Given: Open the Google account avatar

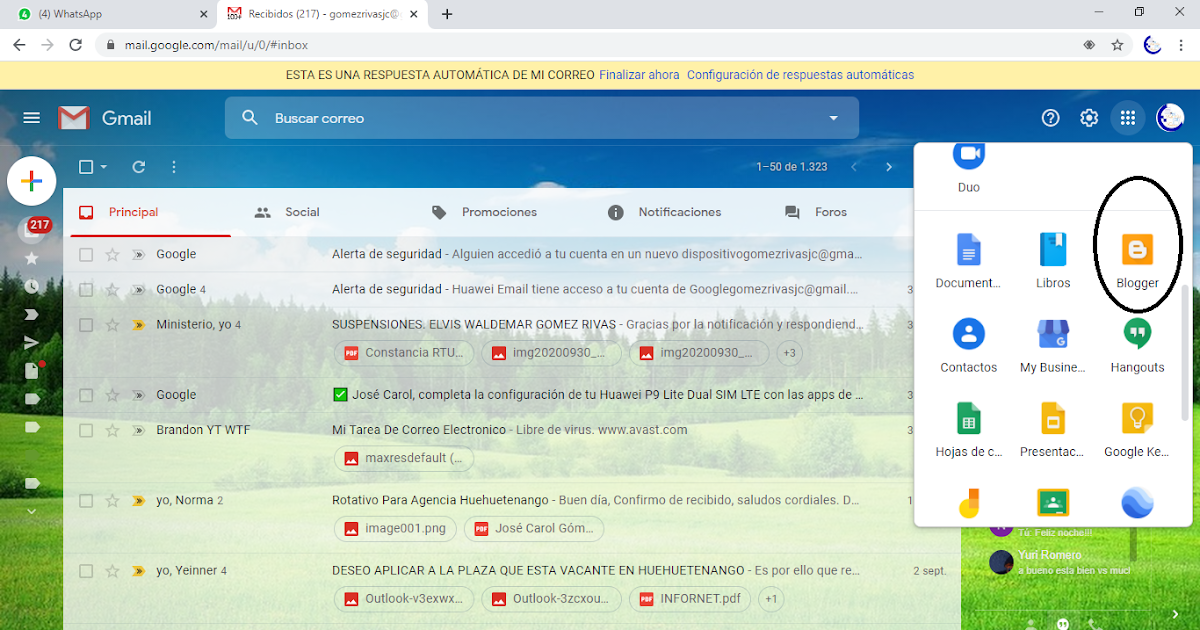Looking at the screenshot, I should click(1170, 118).
